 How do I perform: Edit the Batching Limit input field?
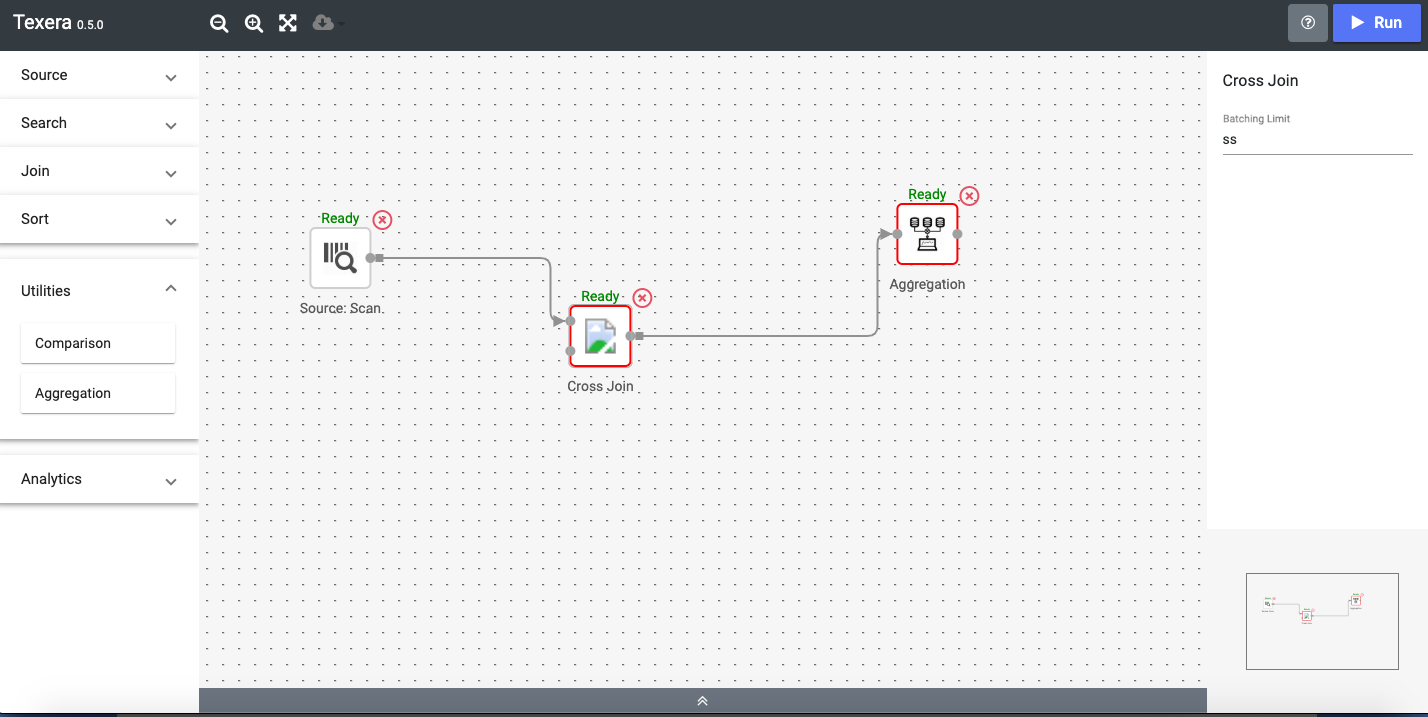click(1317, 139)
